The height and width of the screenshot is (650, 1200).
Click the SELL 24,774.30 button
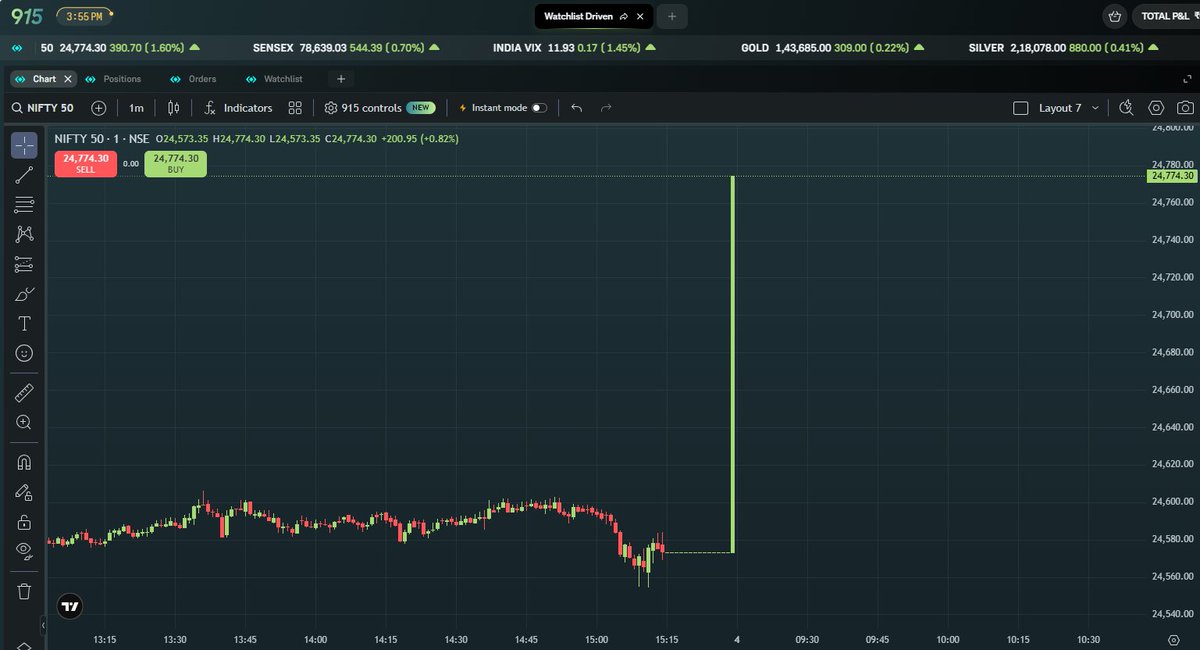pos(86,164)
